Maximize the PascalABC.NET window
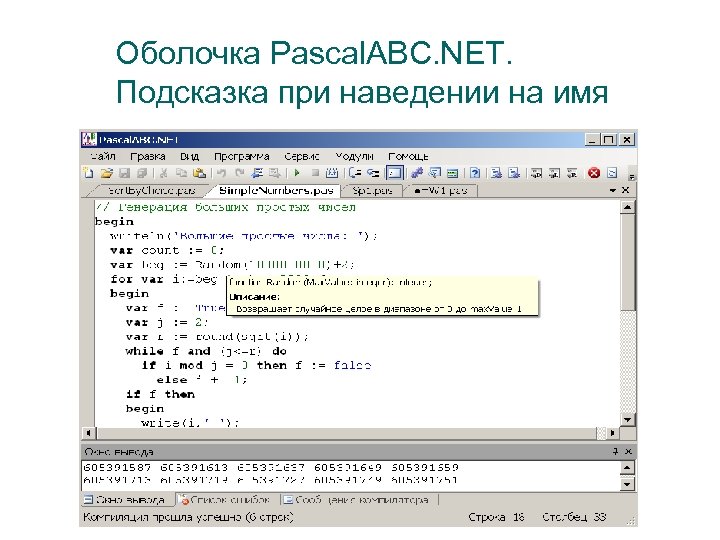720x540 pixels. coord(609,140)
